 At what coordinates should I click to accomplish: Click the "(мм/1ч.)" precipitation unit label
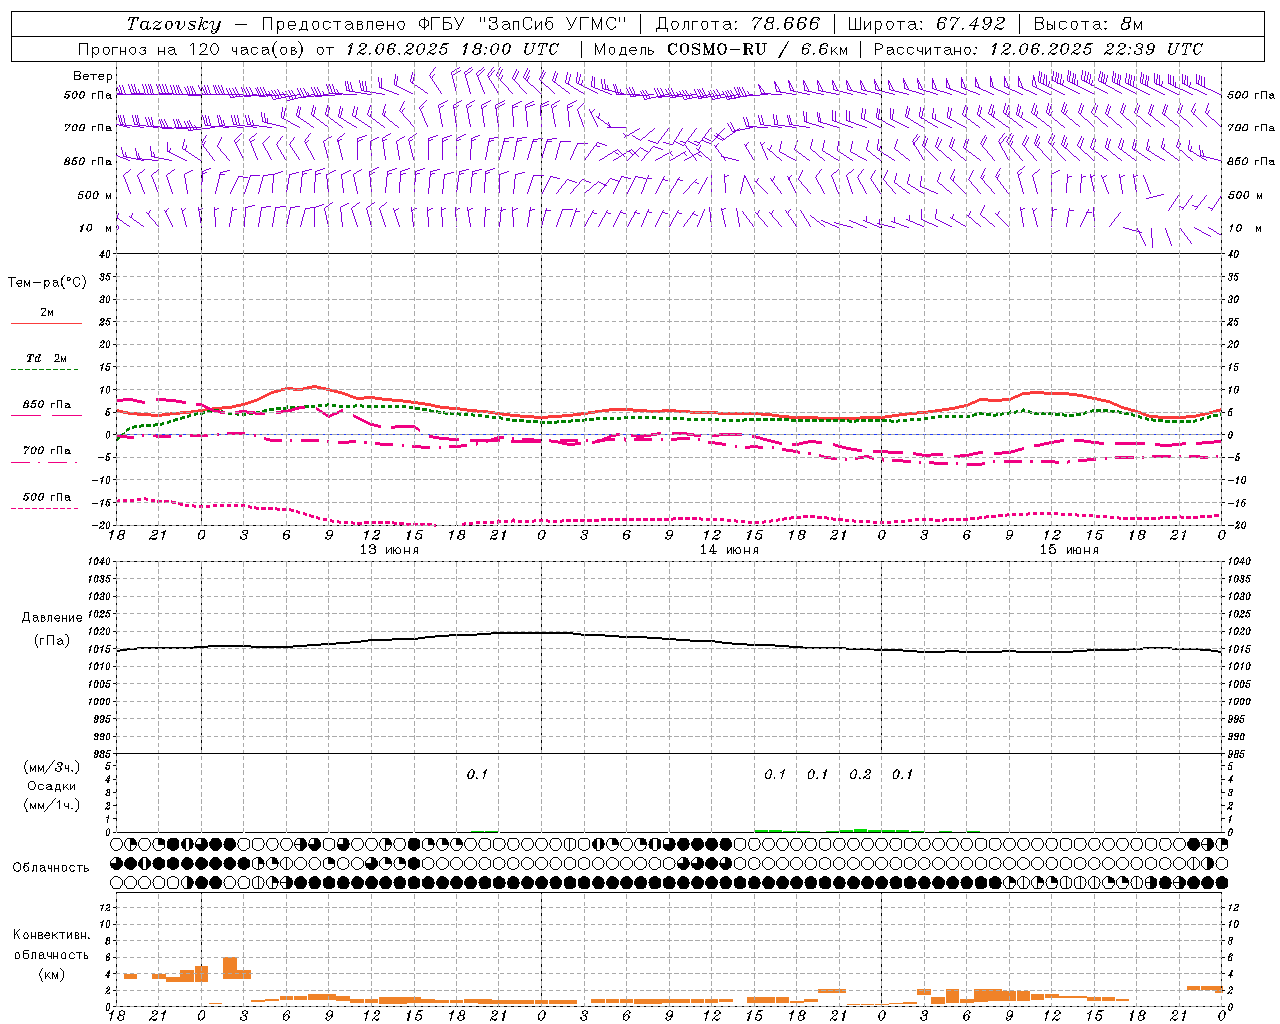pos(52,805)
